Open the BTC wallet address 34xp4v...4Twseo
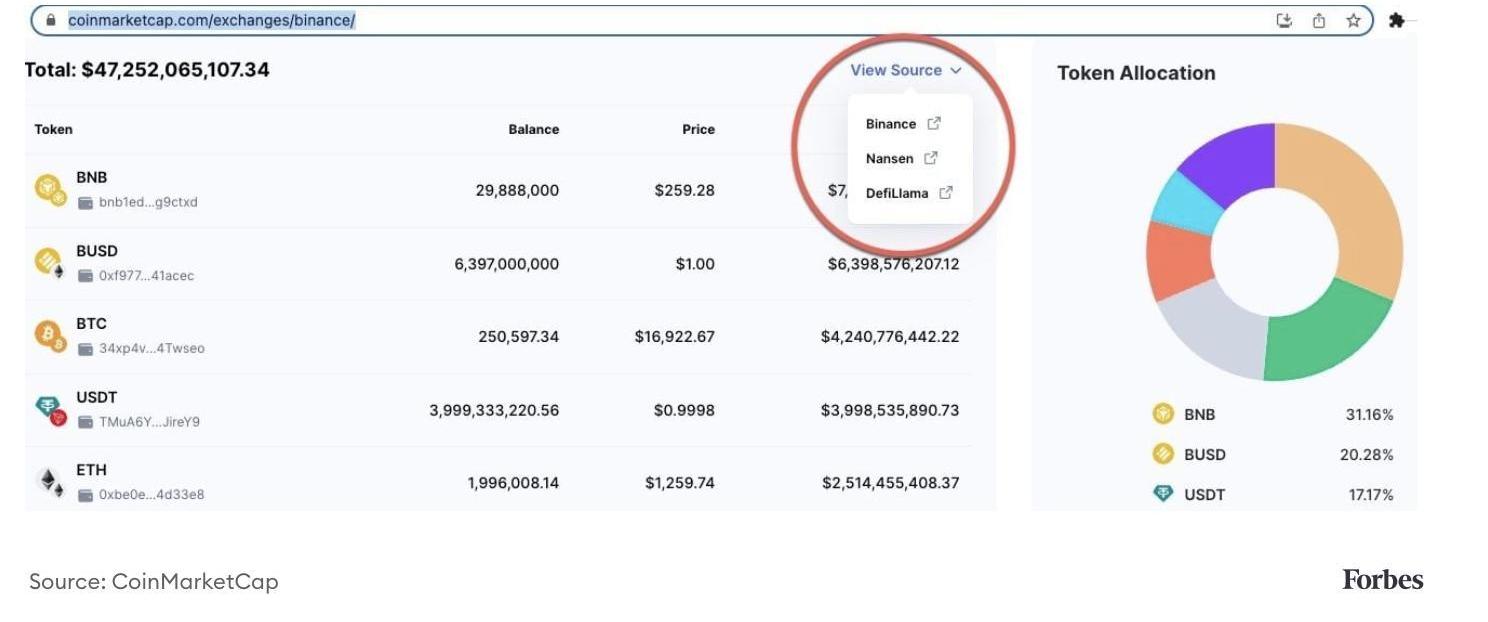 point(151,349)
